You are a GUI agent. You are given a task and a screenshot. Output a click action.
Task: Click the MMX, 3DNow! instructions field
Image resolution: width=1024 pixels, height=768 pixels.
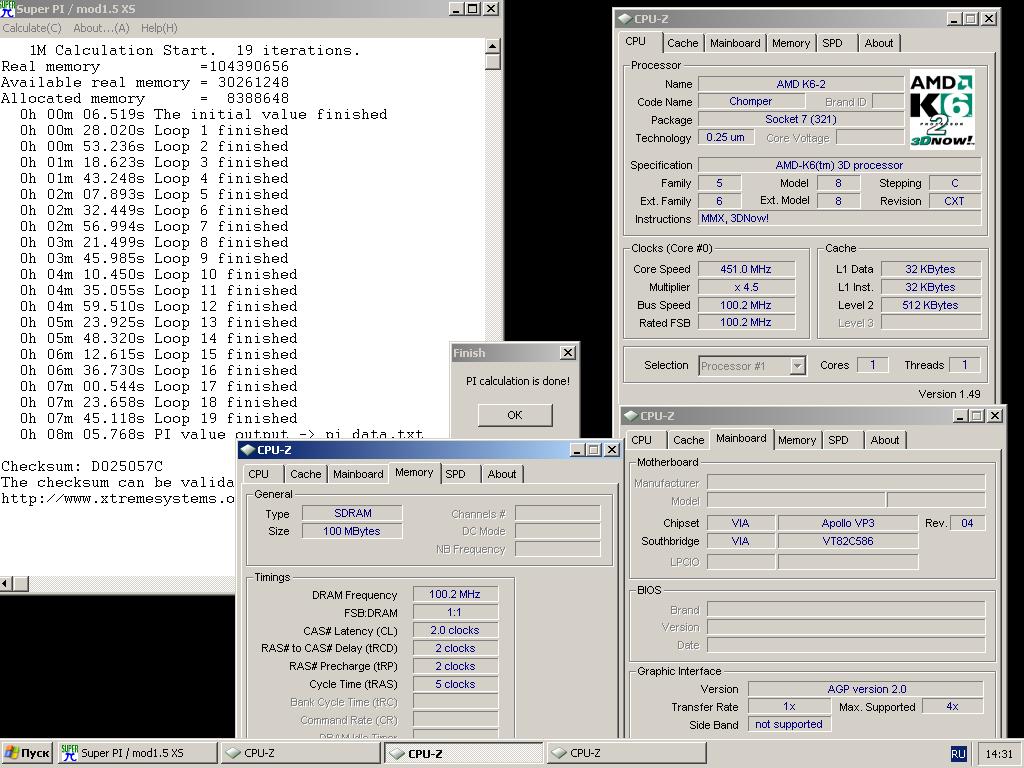pos(839,218)
